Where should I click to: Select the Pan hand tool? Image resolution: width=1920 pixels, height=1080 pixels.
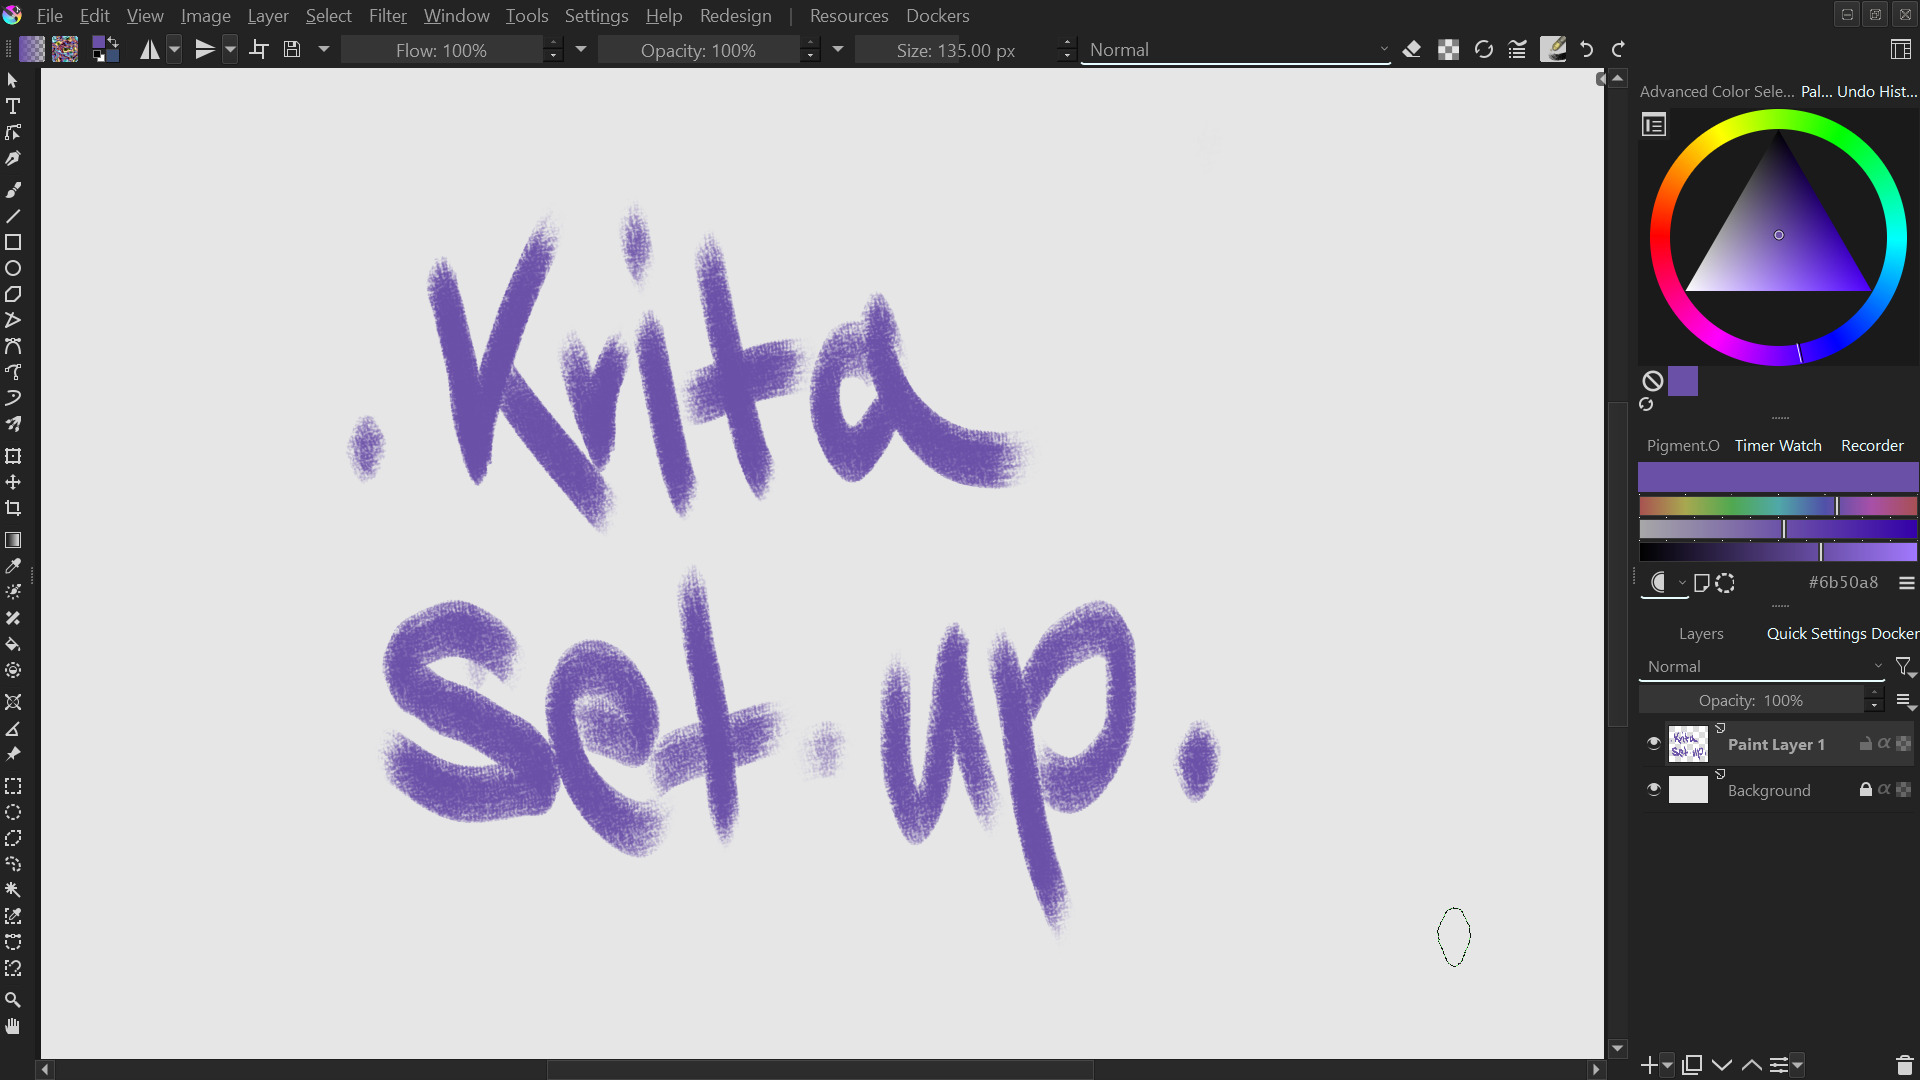click(13, 1026)
